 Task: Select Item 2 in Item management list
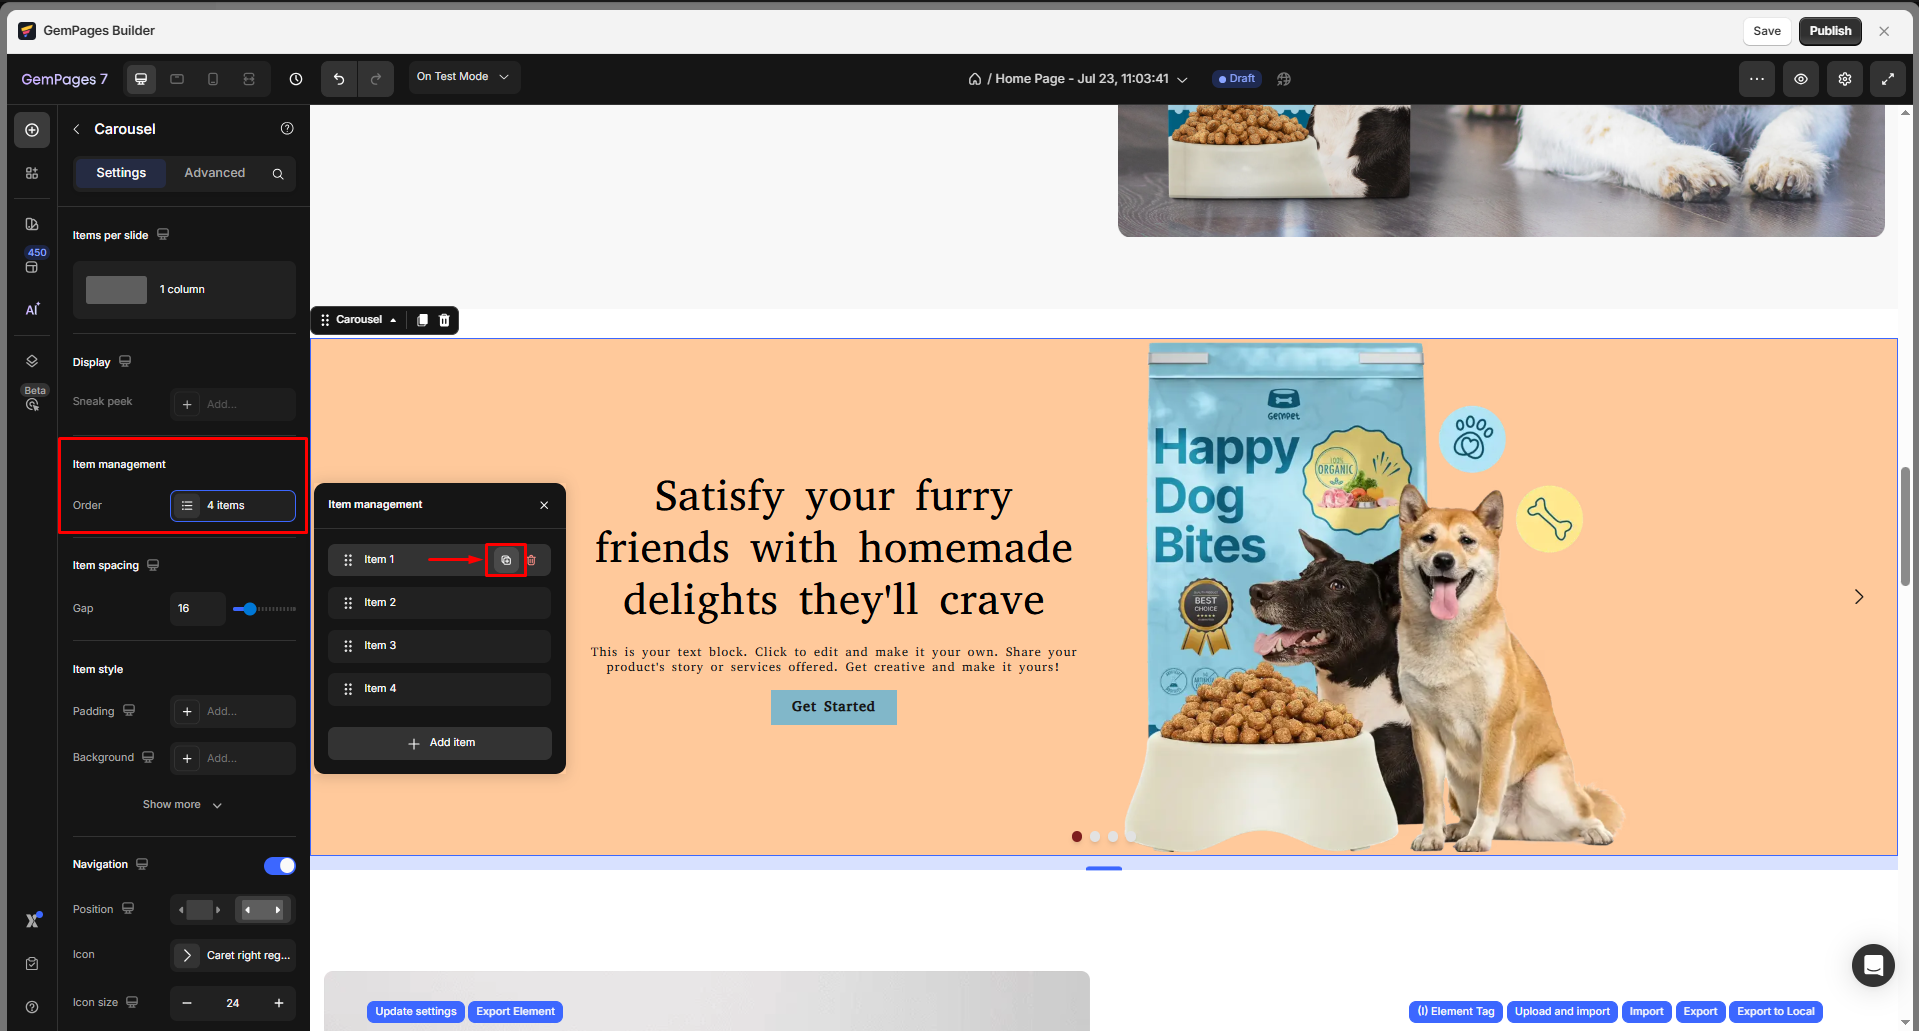(439, 603)
